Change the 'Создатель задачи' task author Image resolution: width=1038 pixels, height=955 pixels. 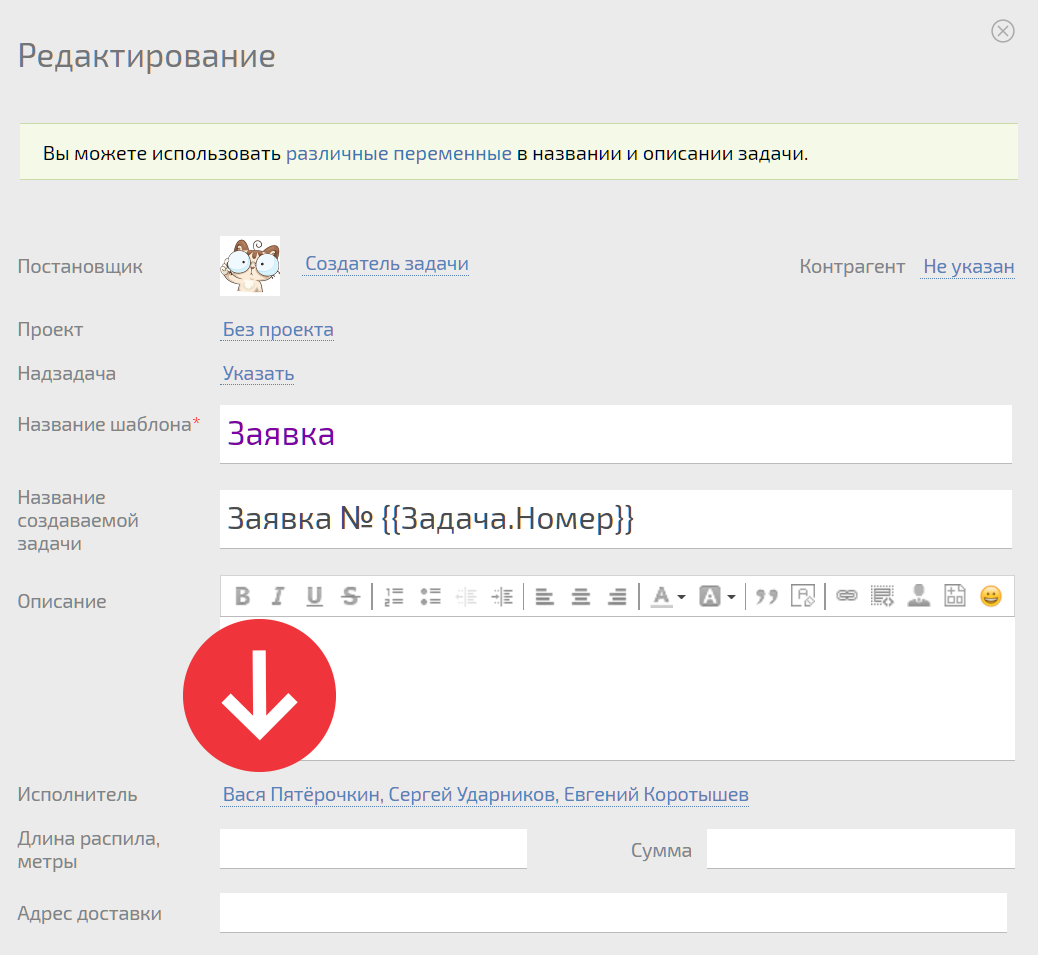[387, 263]
